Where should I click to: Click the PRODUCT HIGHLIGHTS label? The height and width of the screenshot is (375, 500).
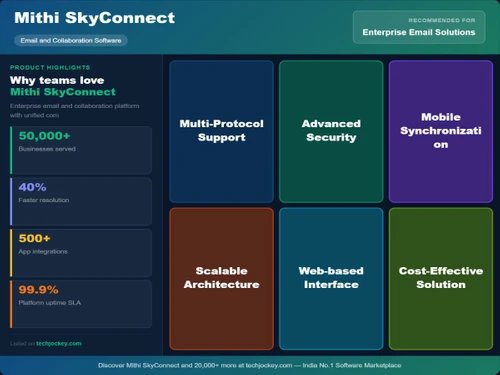pos(50,67)
